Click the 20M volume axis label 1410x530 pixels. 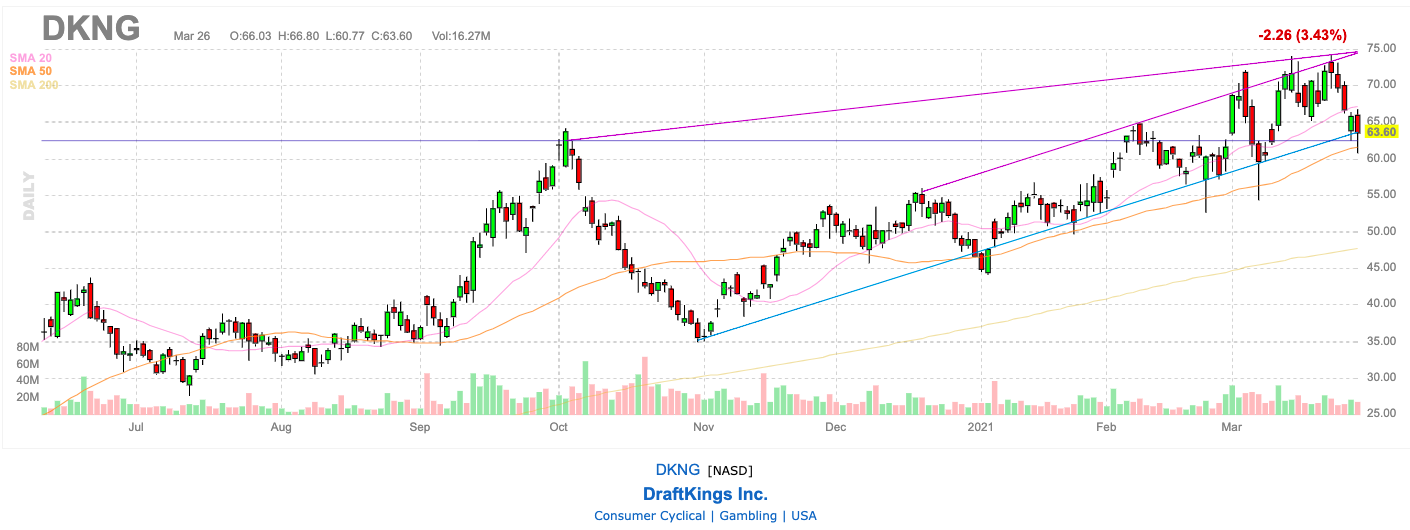pos(27,397)
